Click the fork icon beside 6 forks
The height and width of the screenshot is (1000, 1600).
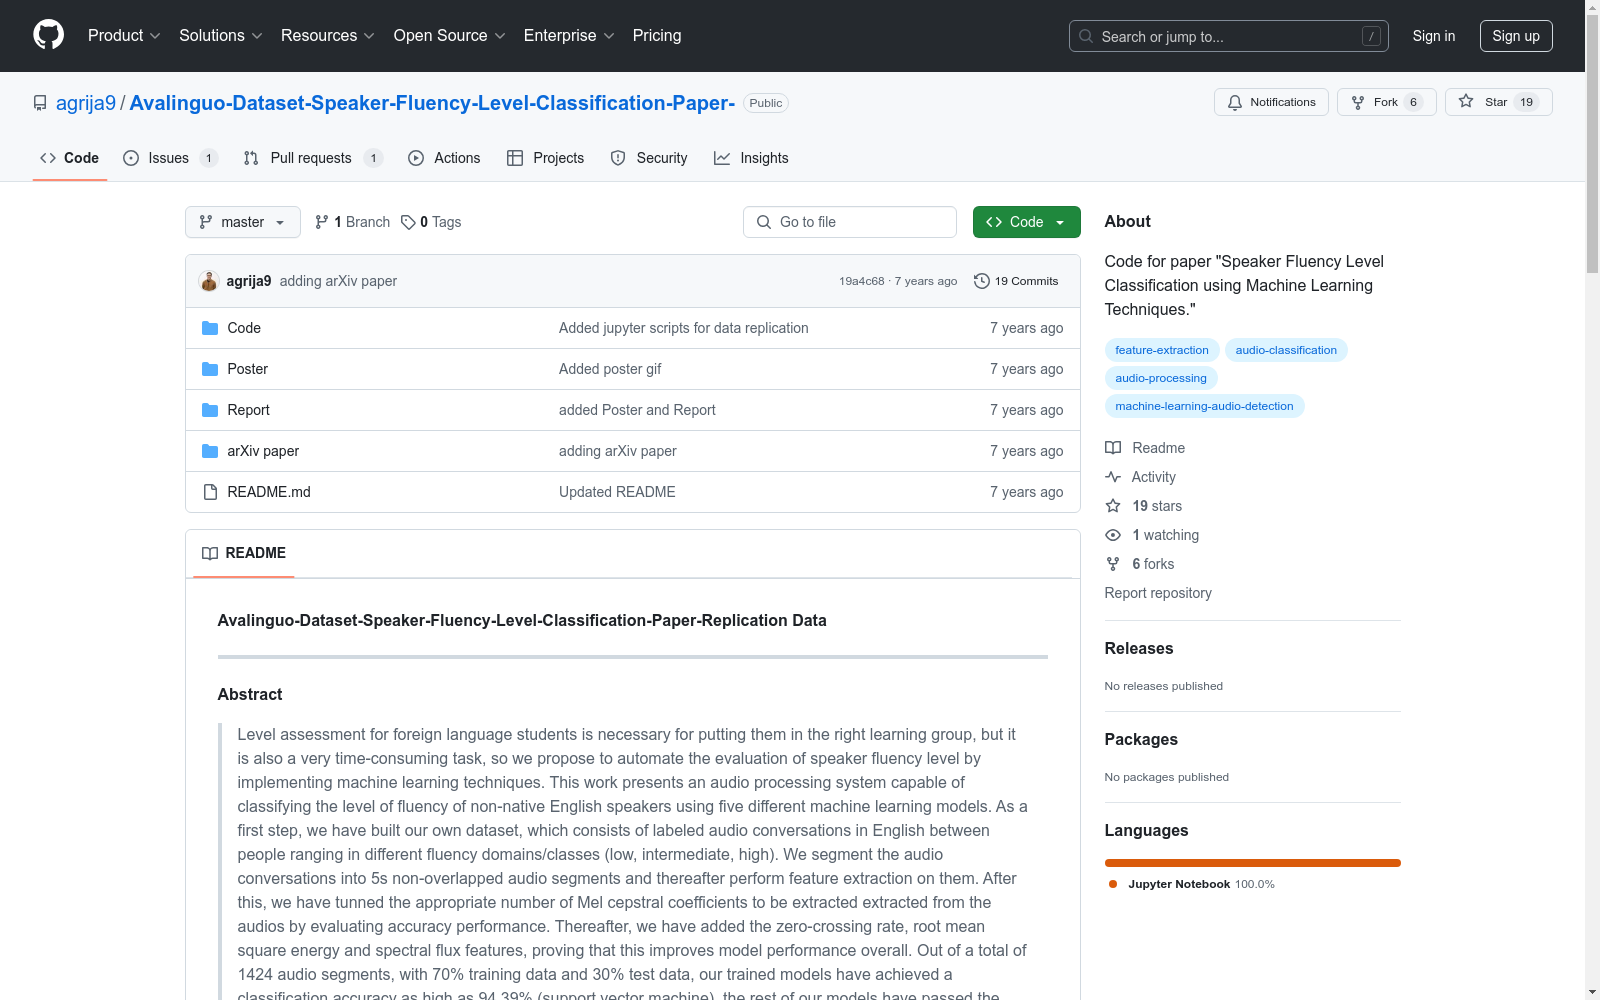[1113, 564]
